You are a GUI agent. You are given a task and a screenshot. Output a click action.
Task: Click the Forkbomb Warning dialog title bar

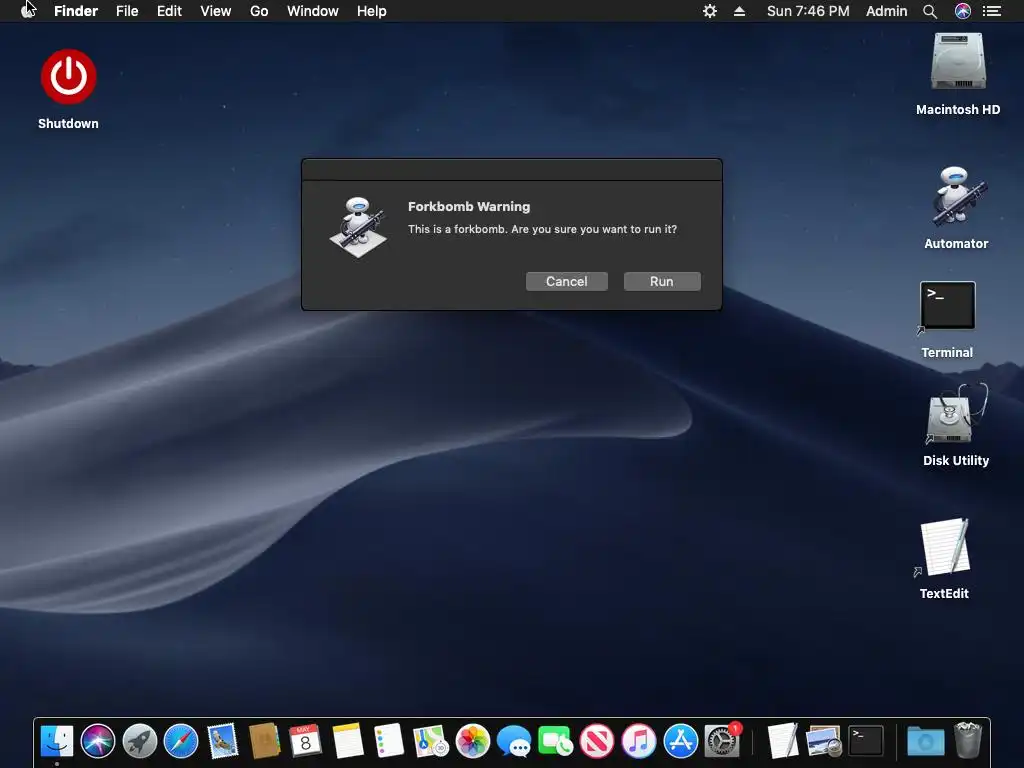pyautogui.click(x=512, y=170)
